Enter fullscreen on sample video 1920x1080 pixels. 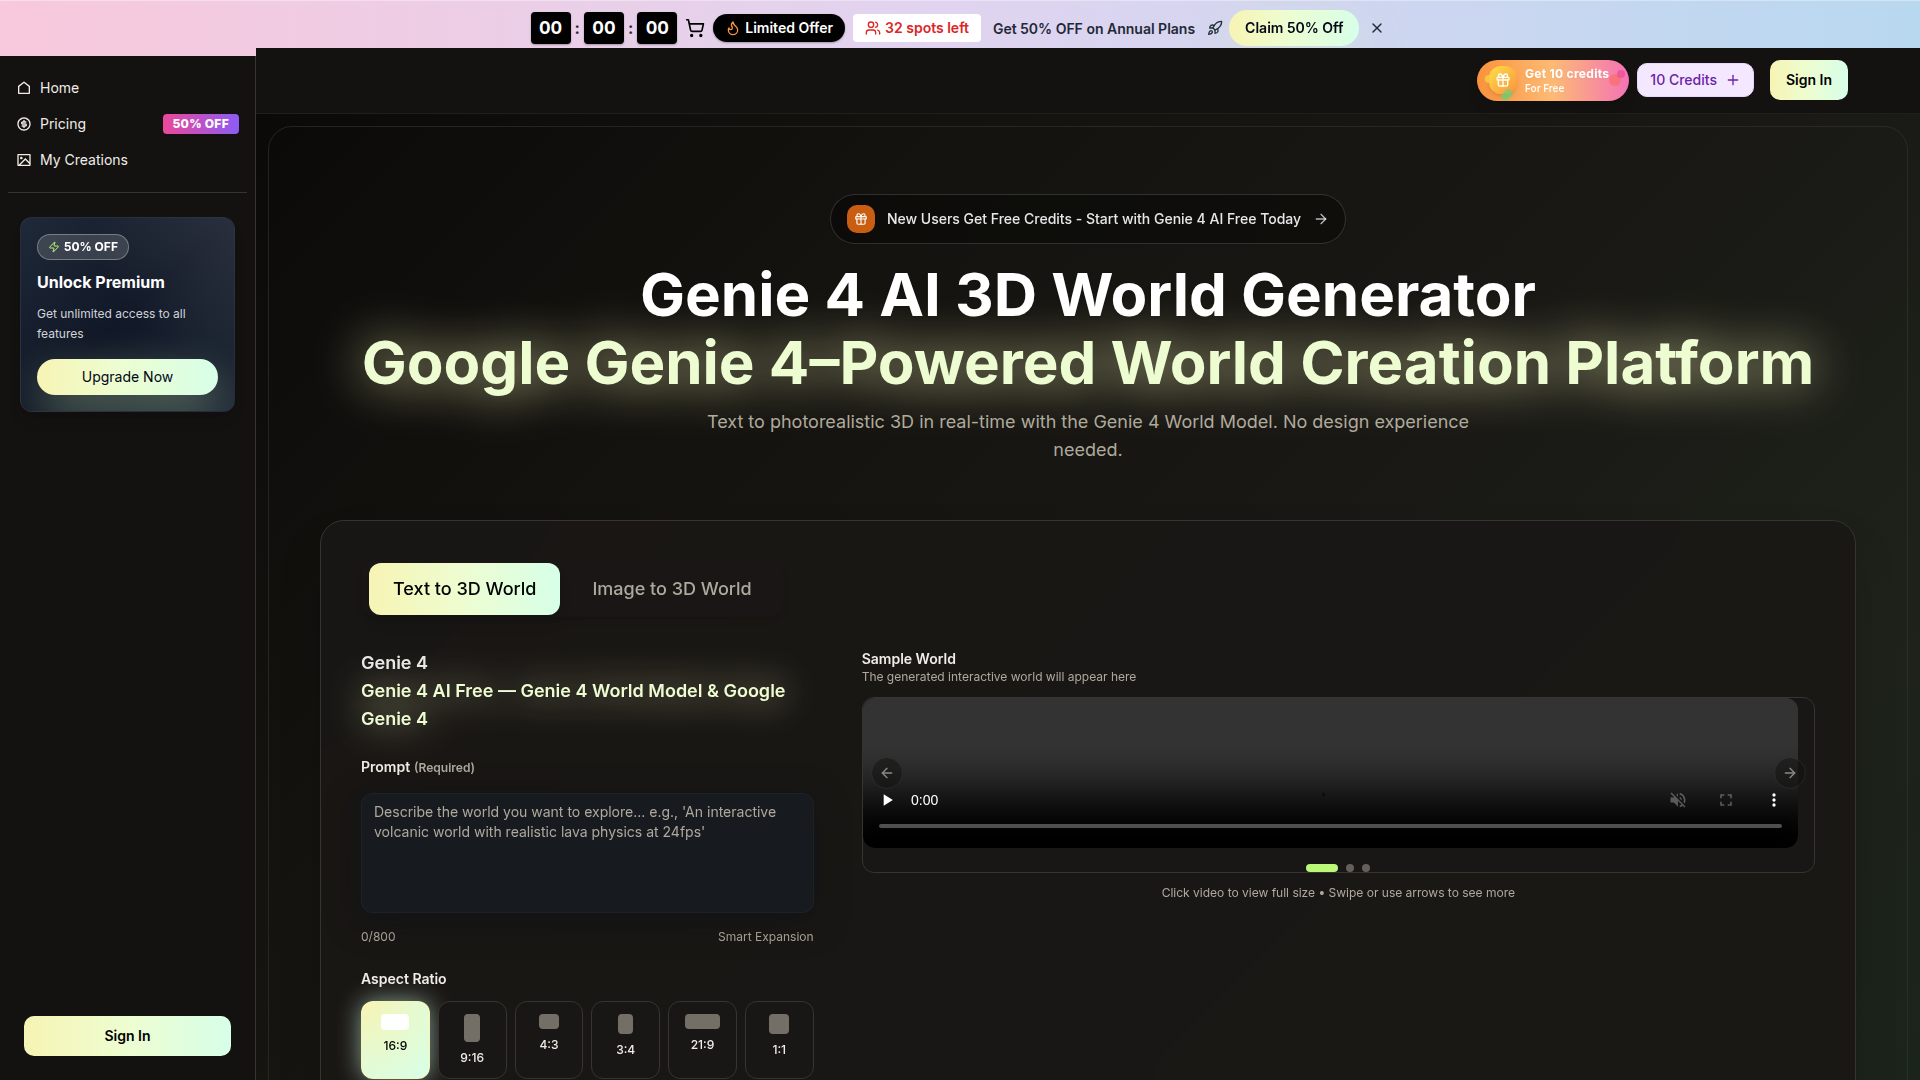point(1726,800)
